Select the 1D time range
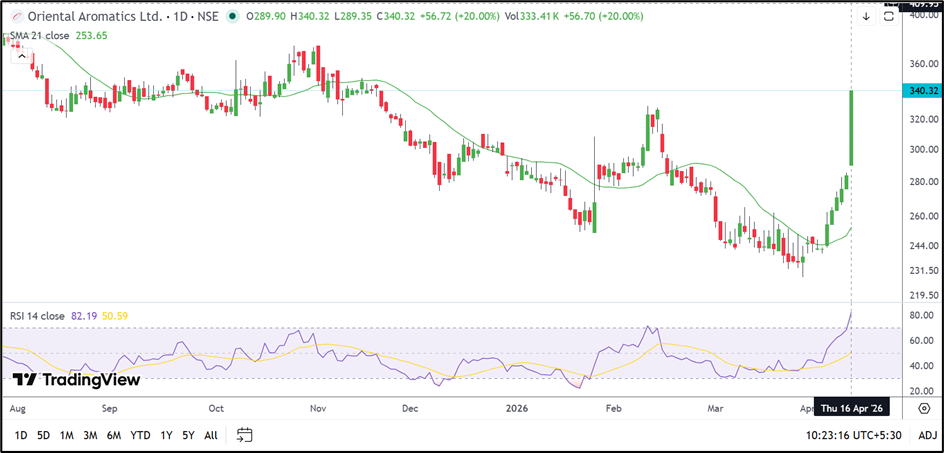The image size is (944, 453). (21, 435)
